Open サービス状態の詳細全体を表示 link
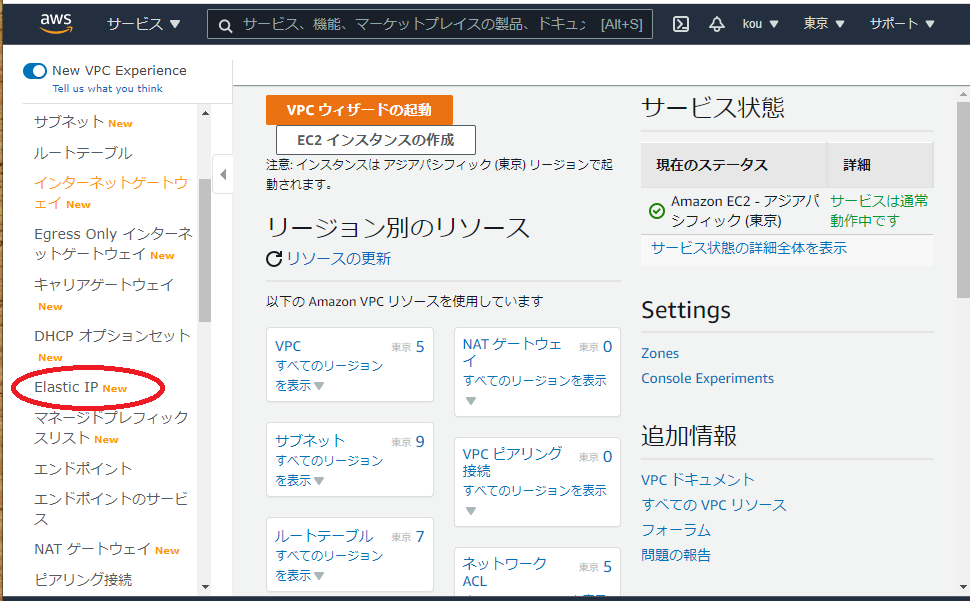 point(749,248)
